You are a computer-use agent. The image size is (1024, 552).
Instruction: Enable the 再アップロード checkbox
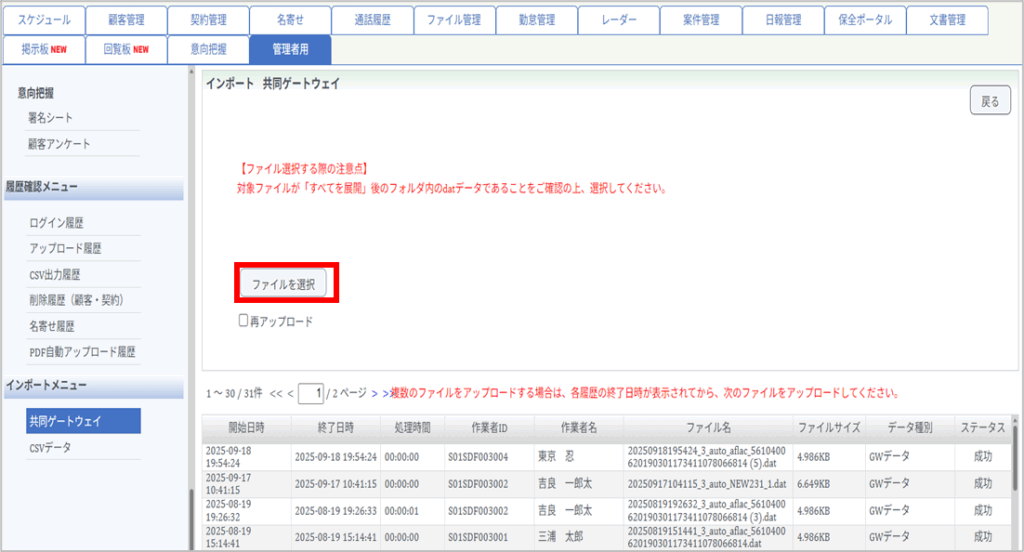243,321
